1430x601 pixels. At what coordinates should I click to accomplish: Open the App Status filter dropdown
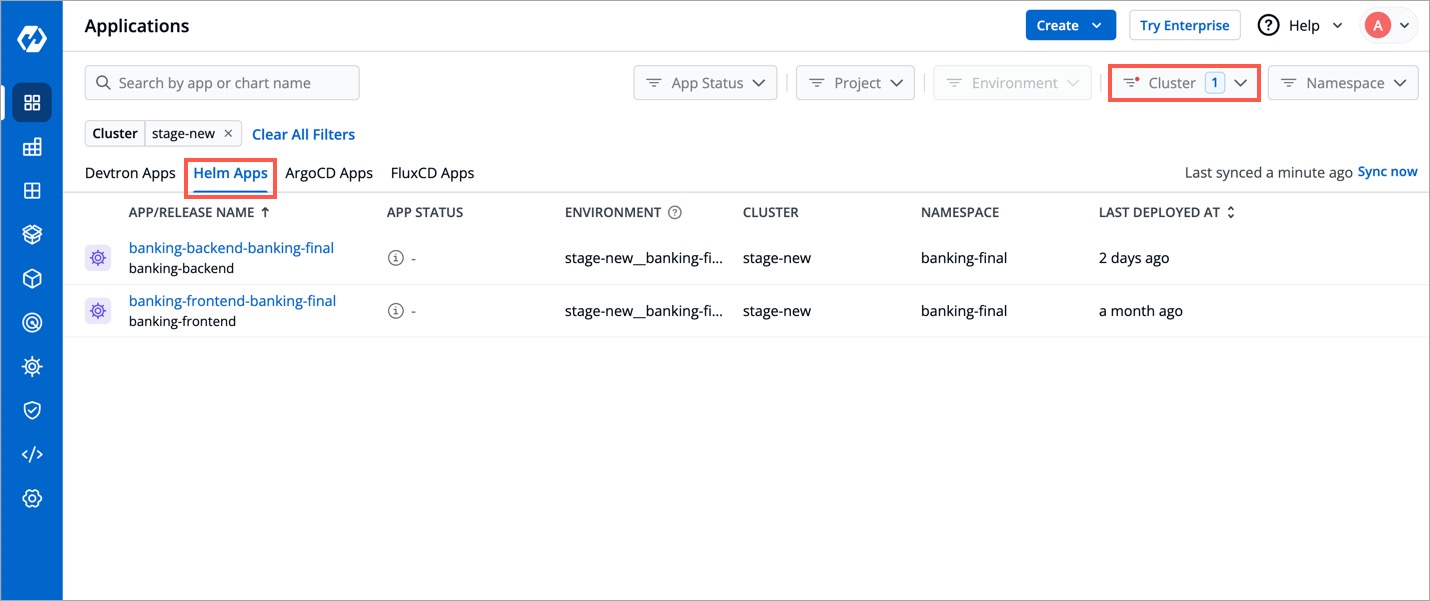(705, 82)
